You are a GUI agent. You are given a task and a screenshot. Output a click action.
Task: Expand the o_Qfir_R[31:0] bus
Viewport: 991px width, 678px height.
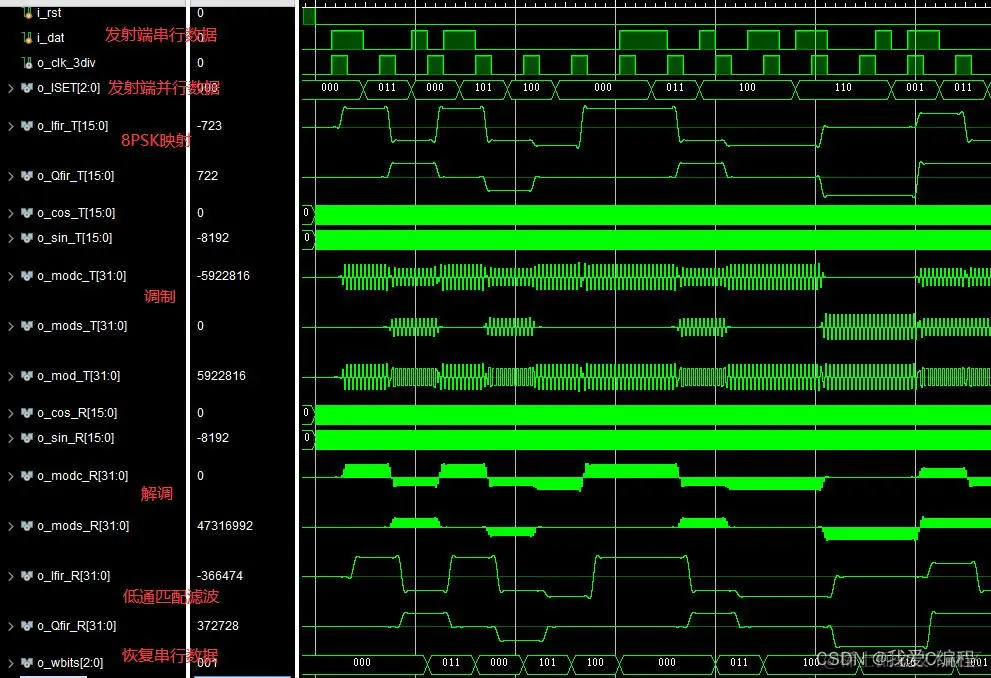point(11,626)
